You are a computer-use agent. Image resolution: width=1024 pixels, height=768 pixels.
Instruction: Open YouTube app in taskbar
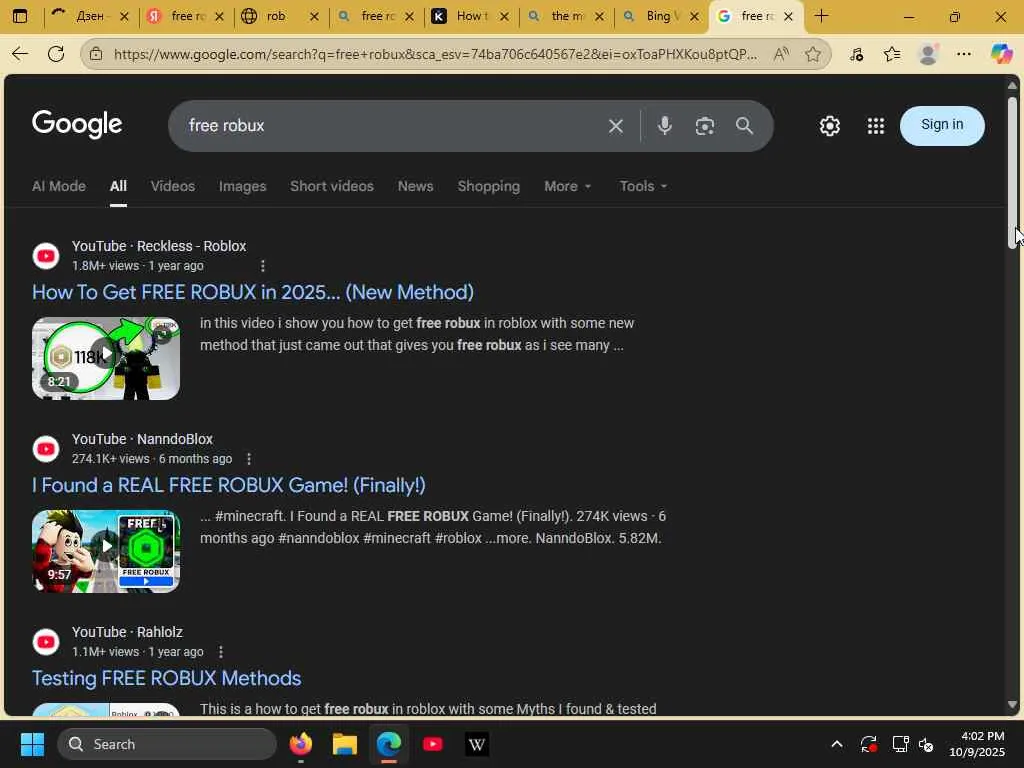433,744
